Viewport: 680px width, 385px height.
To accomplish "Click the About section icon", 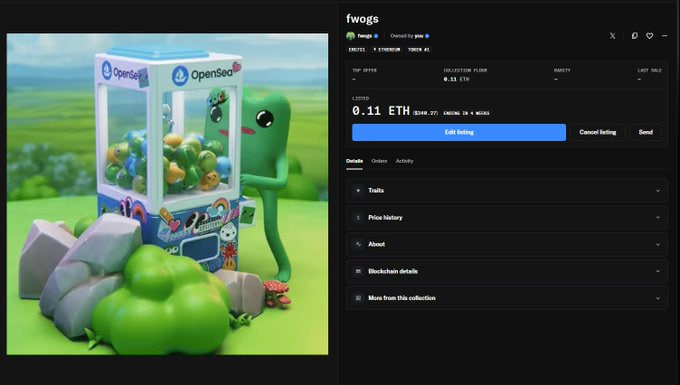I will click(x=358, y=245).
